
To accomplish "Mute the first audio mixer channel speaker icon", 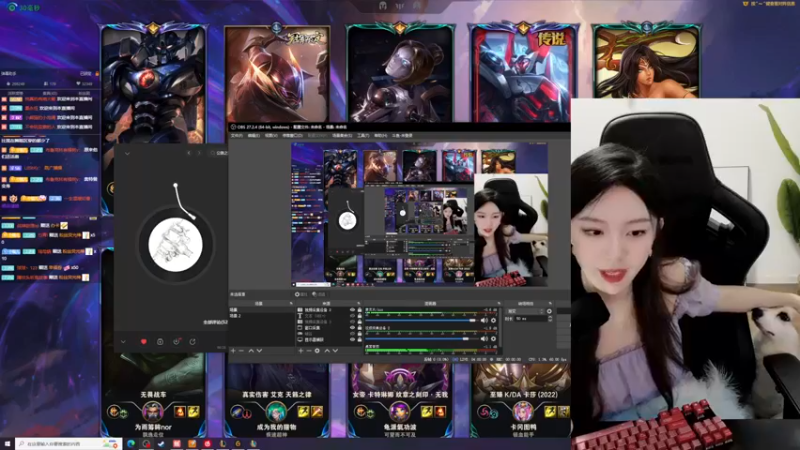I will [484, 320].
